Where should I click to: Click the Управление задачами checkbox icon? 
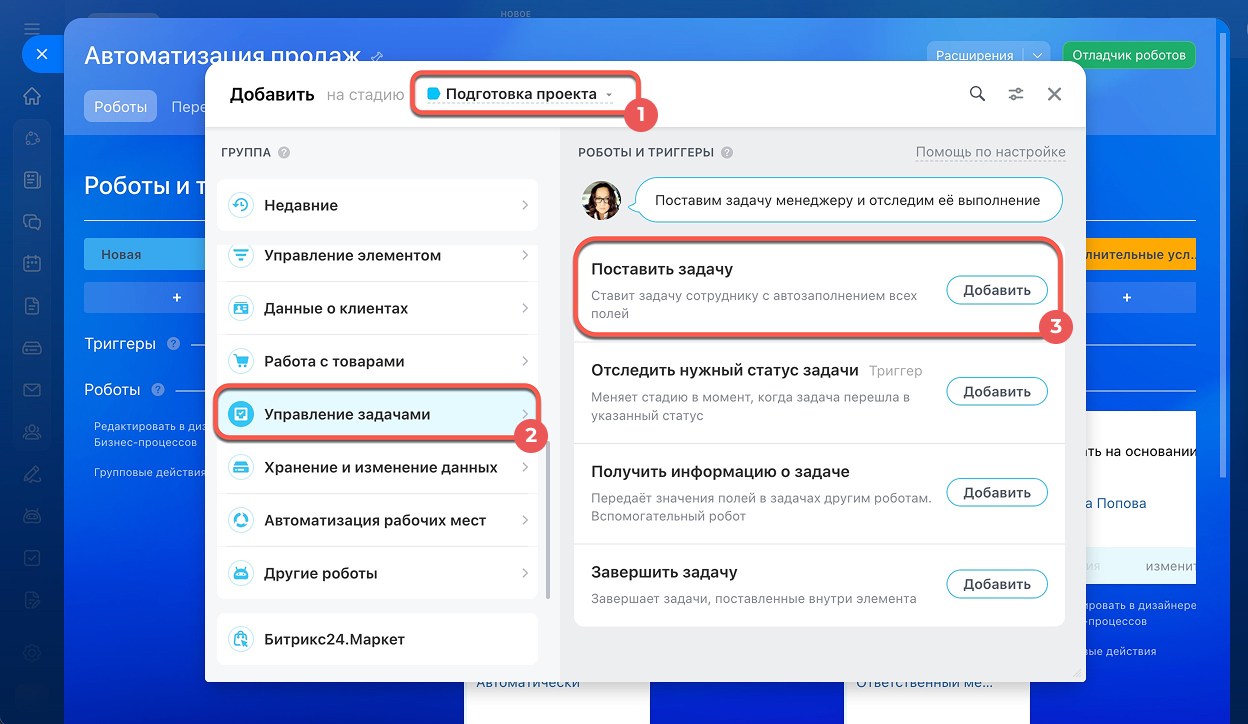point(240,414)
